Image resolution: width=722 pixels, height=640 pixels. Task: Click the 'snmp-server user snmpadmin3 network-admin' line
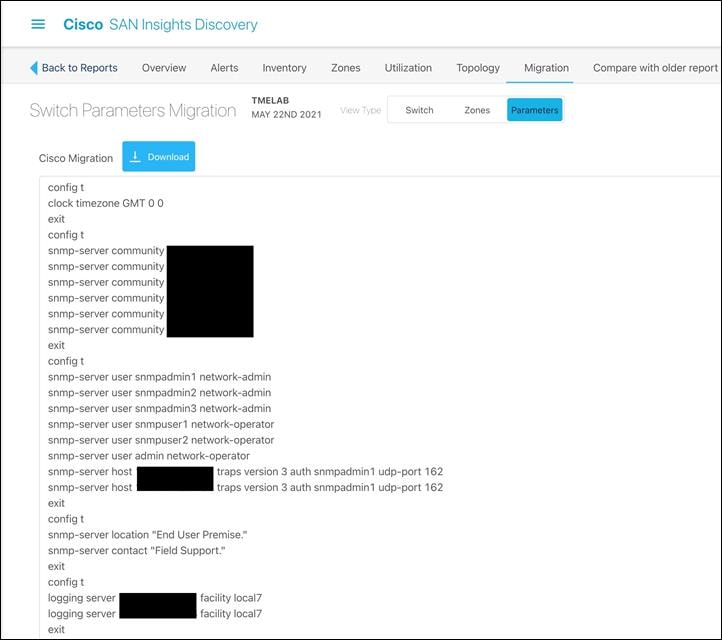159,408
